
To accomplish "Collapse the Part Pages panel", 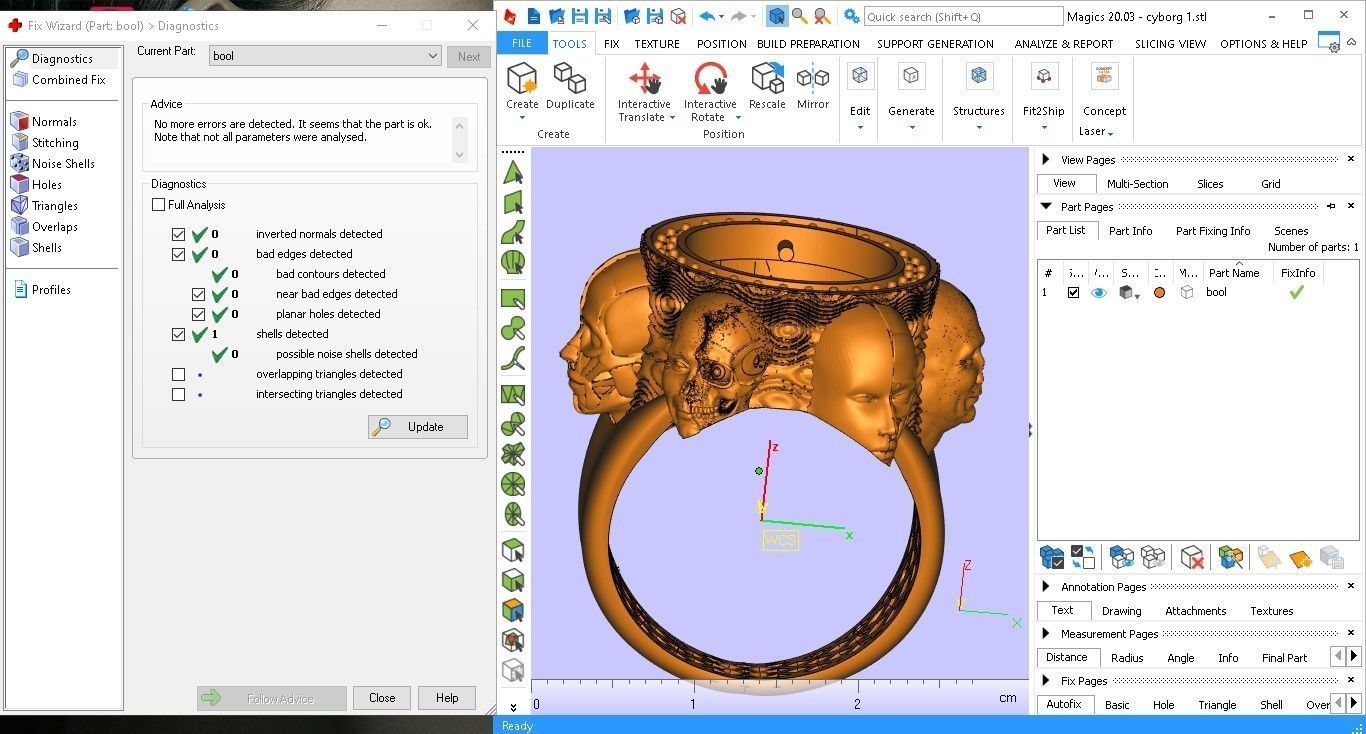I will click(x=1046, y=207).
